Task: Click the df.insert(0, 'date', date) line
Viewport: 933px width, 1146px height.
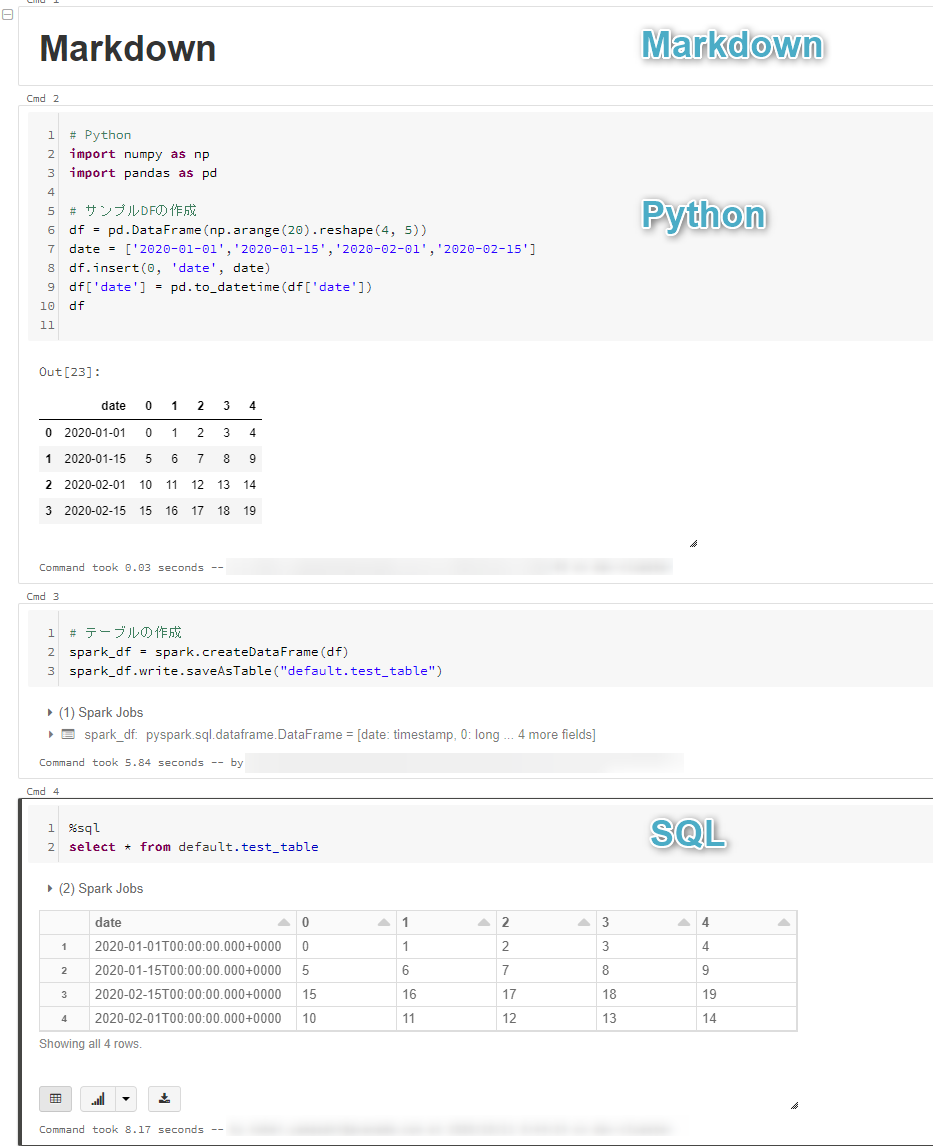Action: (170, 268)
